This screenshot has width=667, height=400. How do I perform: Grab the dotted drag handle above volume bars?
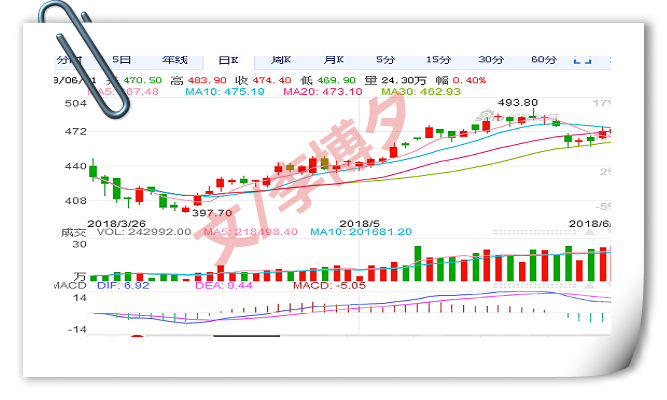pyautogui.click(x=534, y=232)
